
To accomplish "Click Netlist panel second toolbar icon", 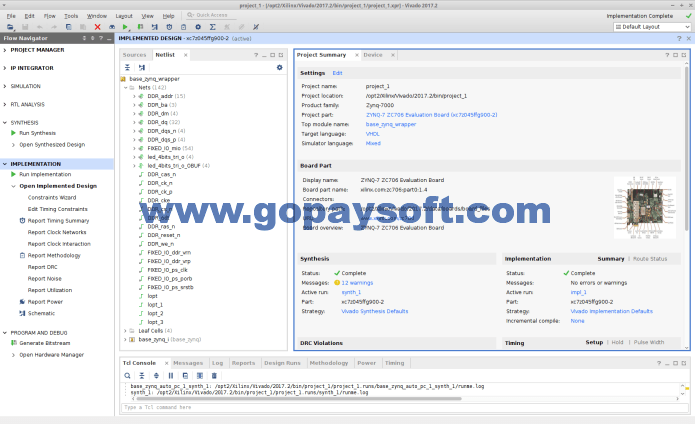I will (x=142, y=67).
